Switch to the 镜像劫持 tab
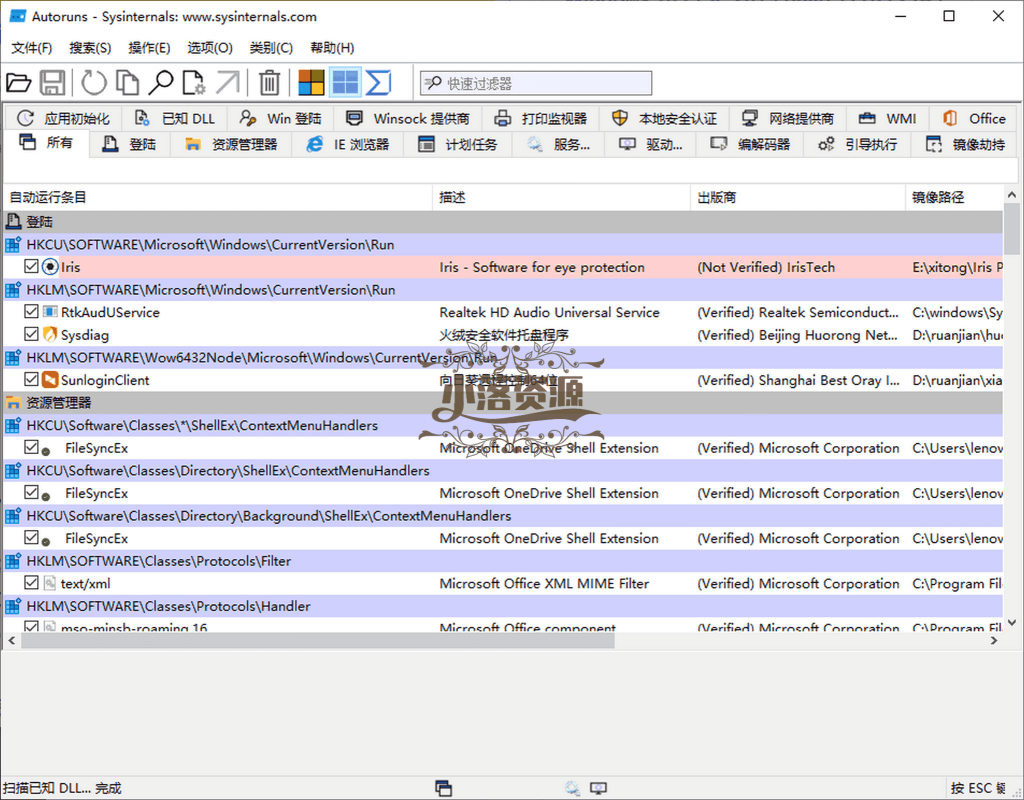The image size is (1024, 800). point(965,144)
